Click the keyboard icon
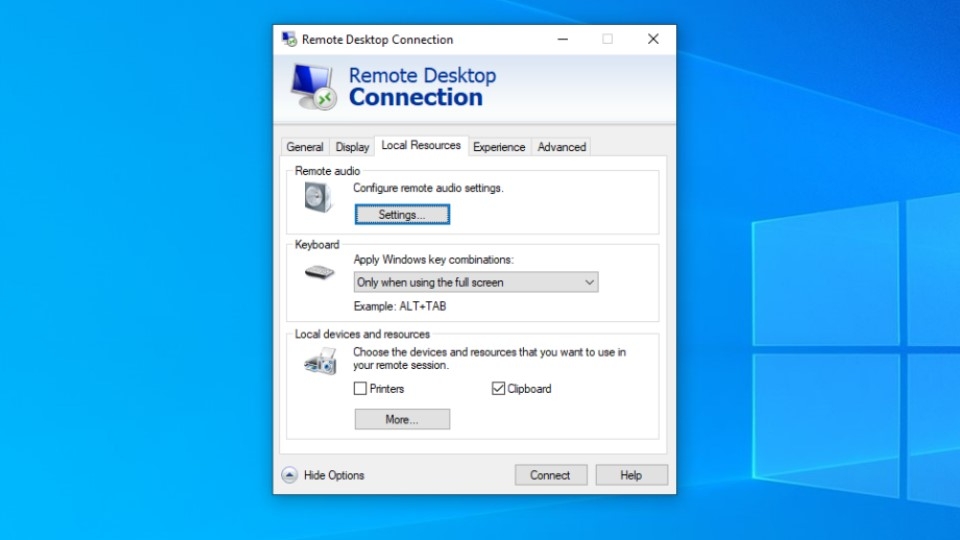960x540 pixels. (x=320, y=272)
